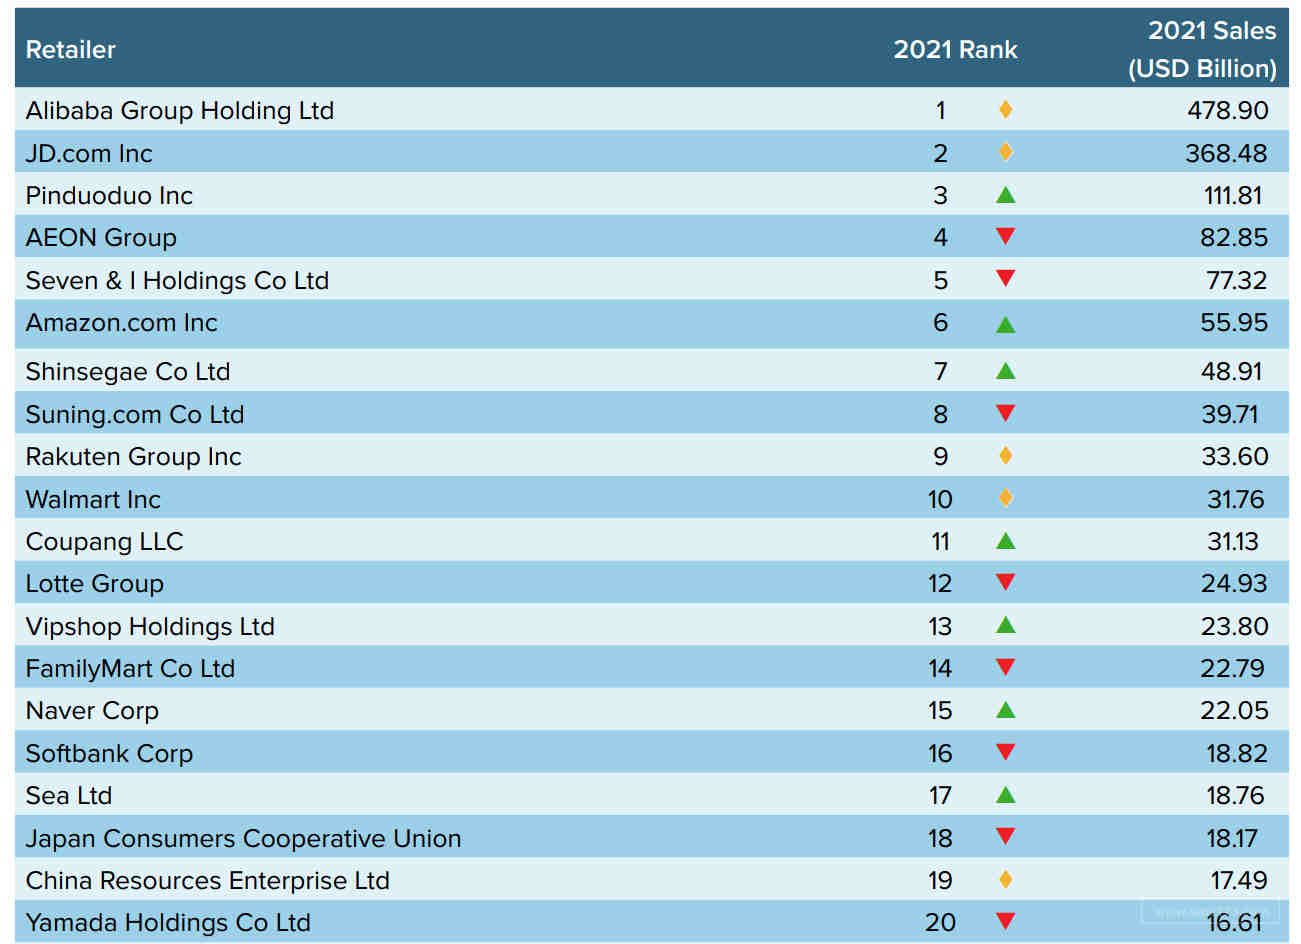
Task: Select the Rakuten Group Inc name
Action: 133,457
